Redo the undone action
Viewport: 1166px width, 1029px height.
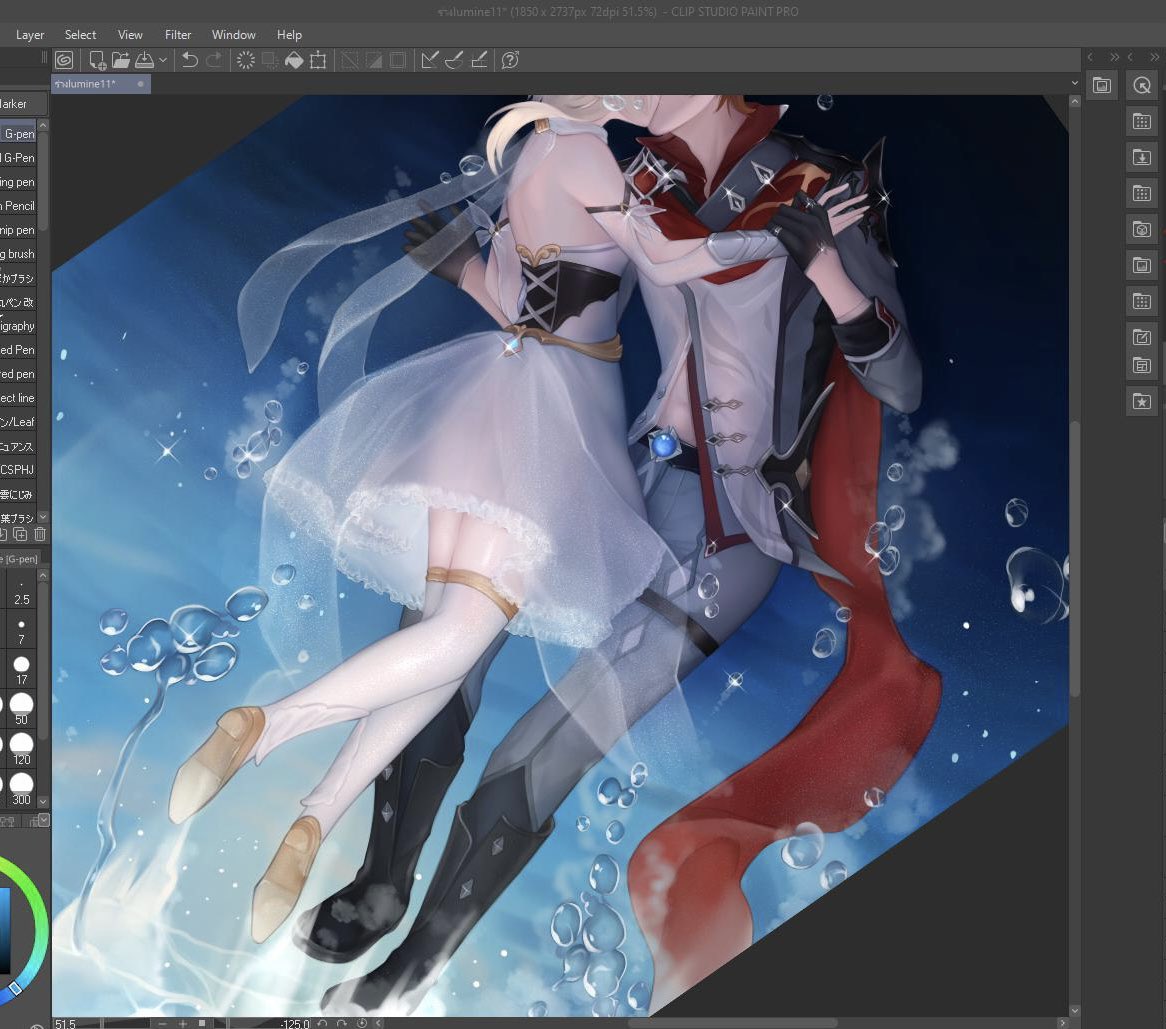click(x=213, y=60)
